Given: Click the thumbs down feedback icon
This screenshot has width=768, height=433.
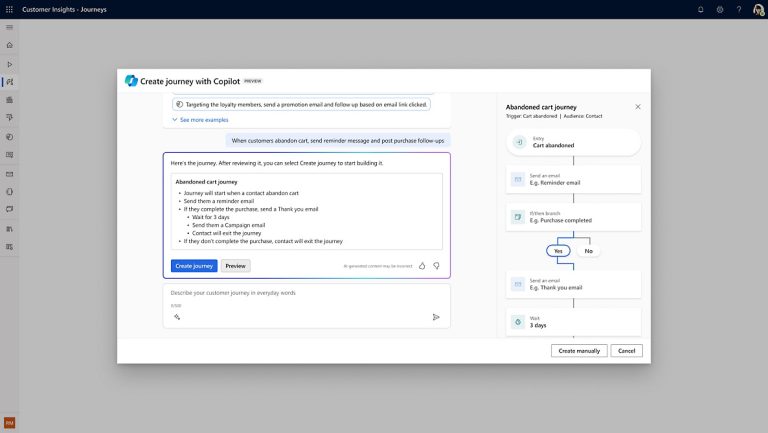Looking at the screenshot, I should pos(436,266).
